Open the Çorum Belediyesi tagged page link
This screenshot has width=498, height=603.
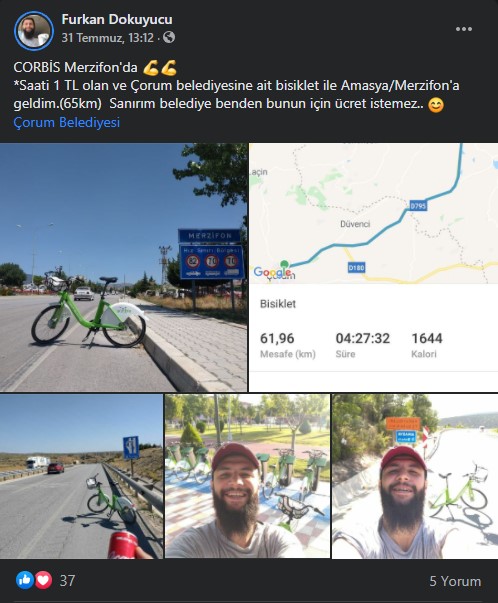(x=67, y=122)
